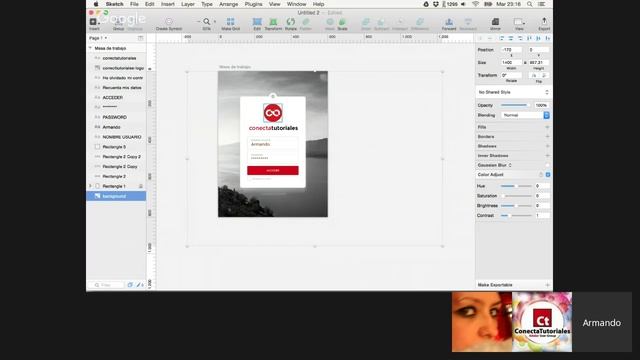
Task: Click the Dropbox menu bar icon
Action: [436, 4]
